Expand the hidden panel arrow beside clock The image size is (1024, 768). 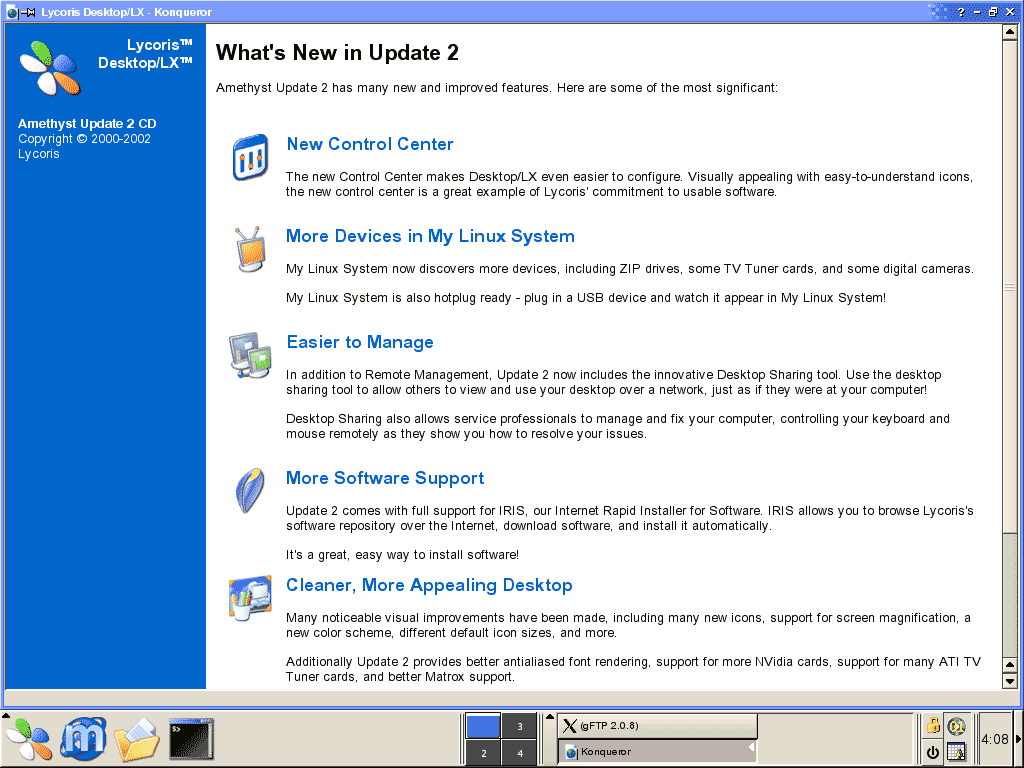point(1018,739)
